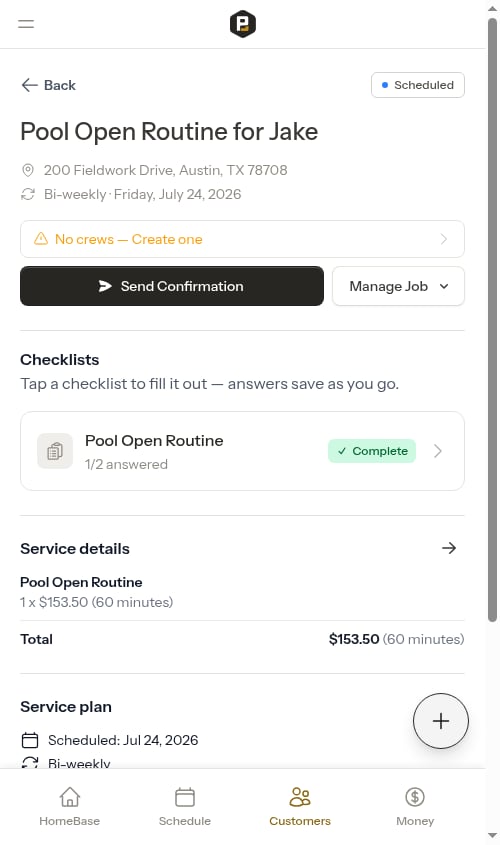The width and height of the screenshot is (500, 845).
Task: Click the warning triangle icon
Action: coord(41,239)
